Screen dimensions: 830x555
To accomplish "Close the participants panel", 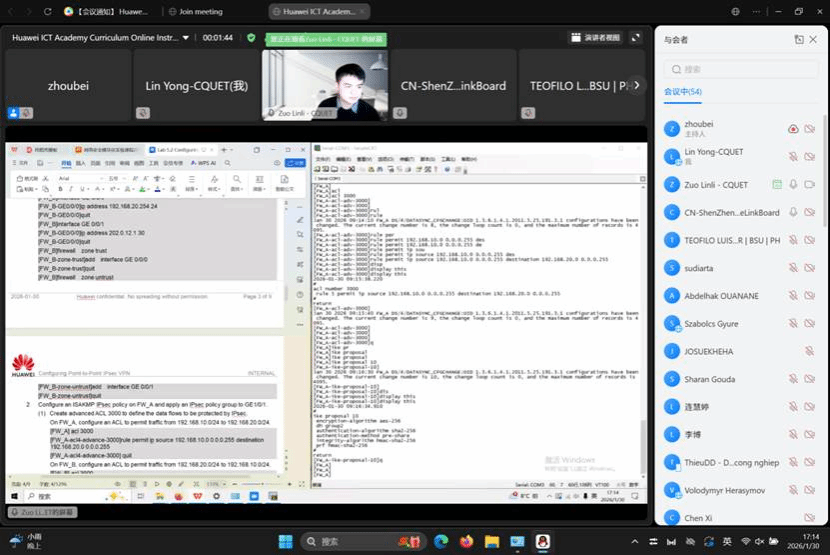I will [x=815, y=39].
